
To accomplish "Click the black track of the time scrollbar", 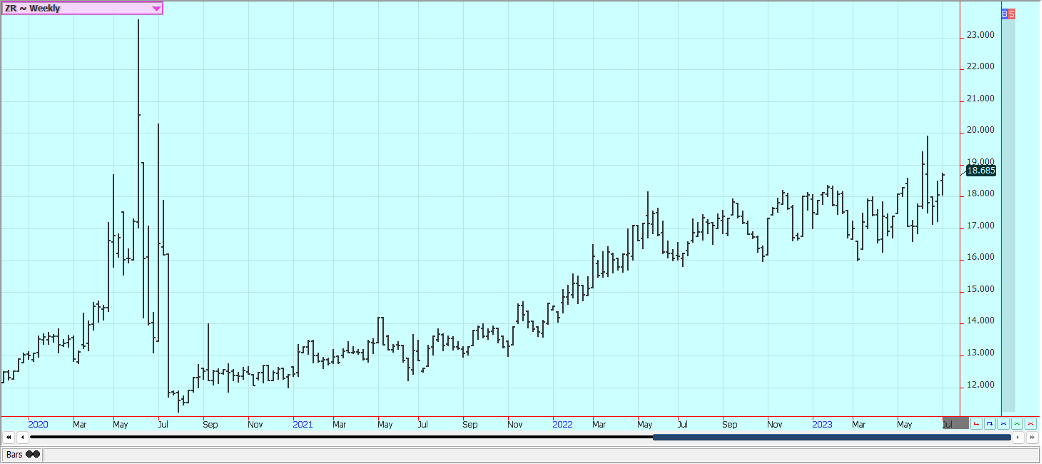I will 342,437.
